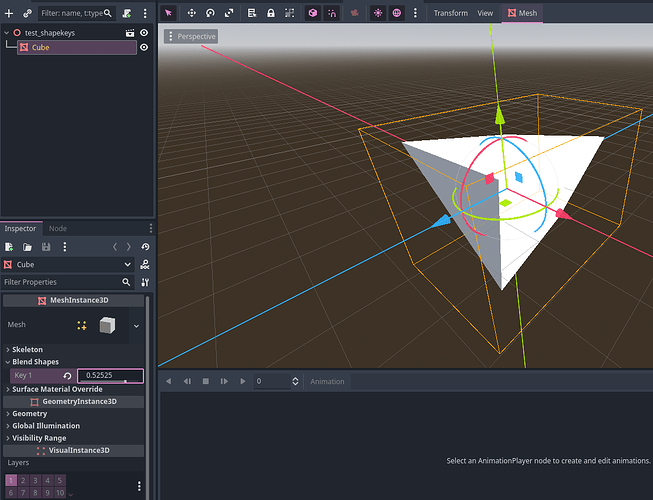Toggle visibility of Cube node
This screenshot has width=653, height=500.
[144, 47]
